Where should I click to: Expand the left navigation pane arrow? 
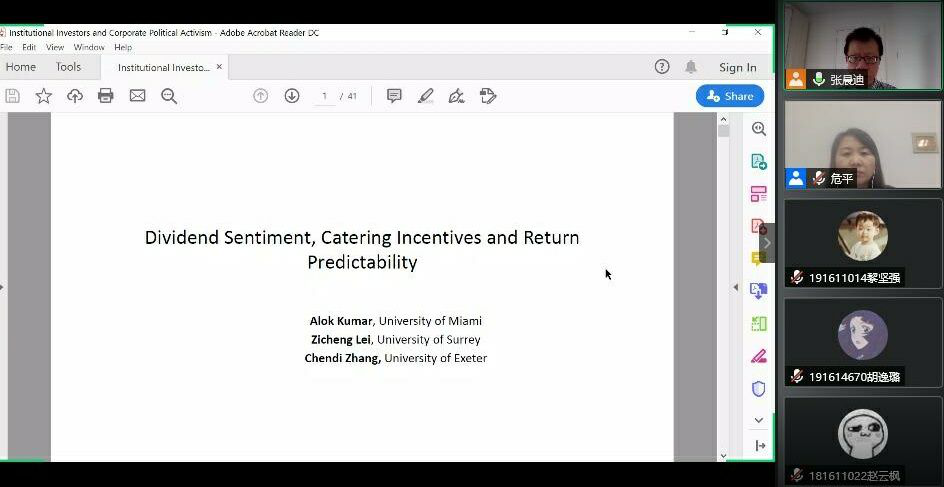pos(2,287)
